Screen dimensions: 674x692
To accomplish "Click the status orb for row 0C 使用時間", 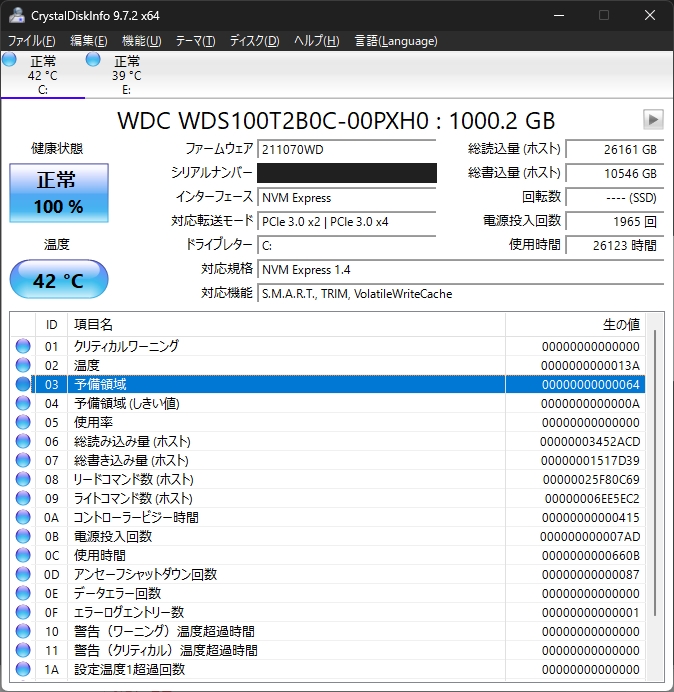I will 23,555.
